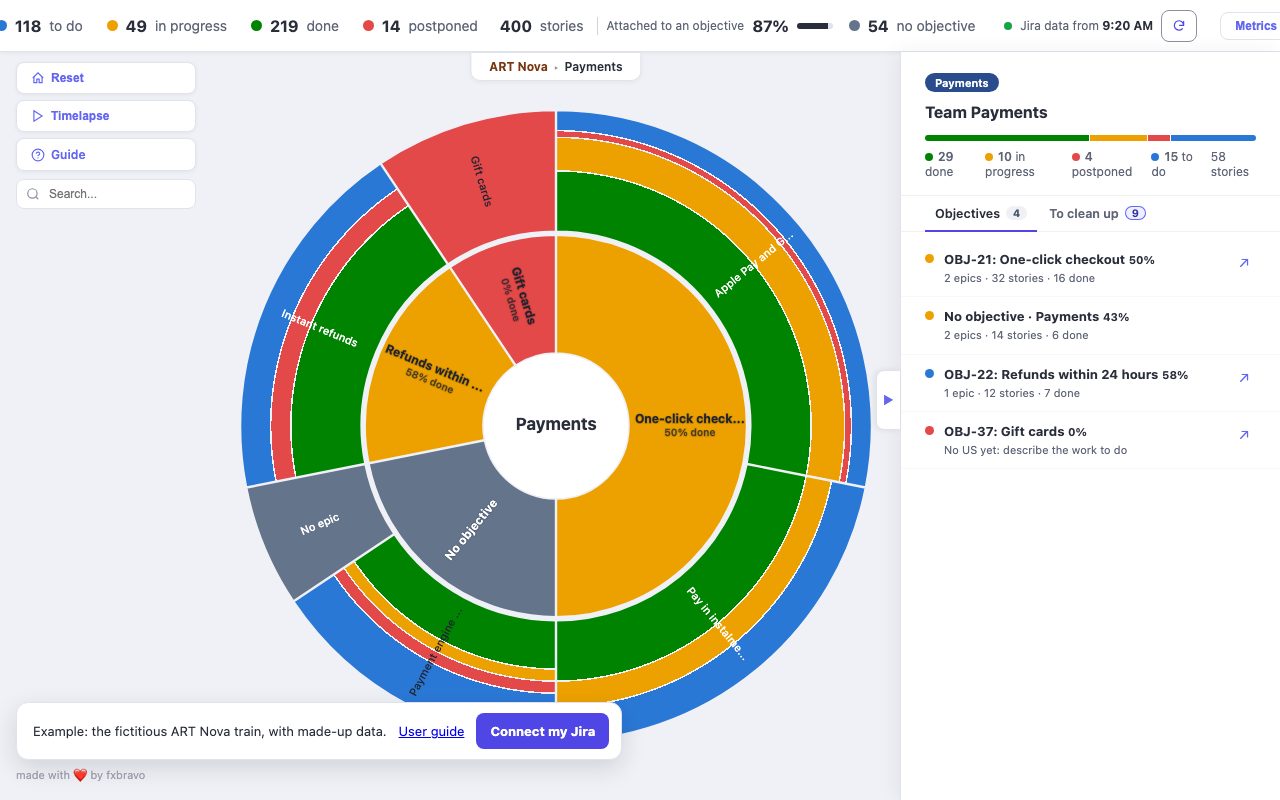Focus the Search field

106,194
